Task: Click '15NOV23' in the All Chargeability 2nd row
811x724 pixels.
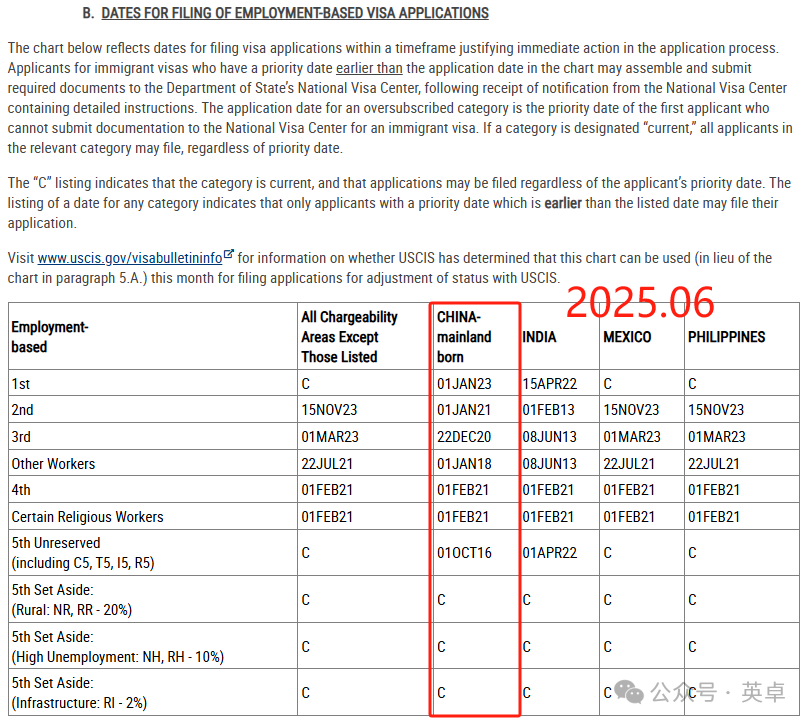Action: click(x=329, y=410)
